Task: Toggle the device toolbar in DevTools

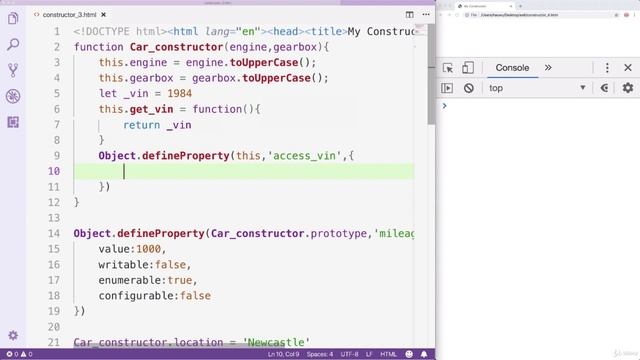Action: click(x=468, y=68)
